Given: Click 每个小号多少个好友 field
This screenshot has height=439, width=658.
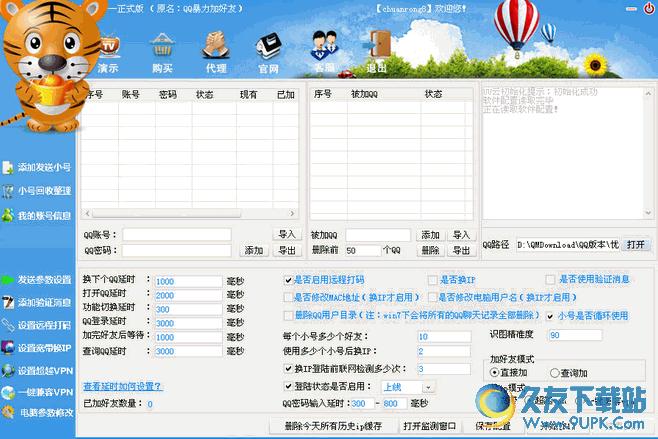Looking at the screenshot, I should click(x=444, y=337).
